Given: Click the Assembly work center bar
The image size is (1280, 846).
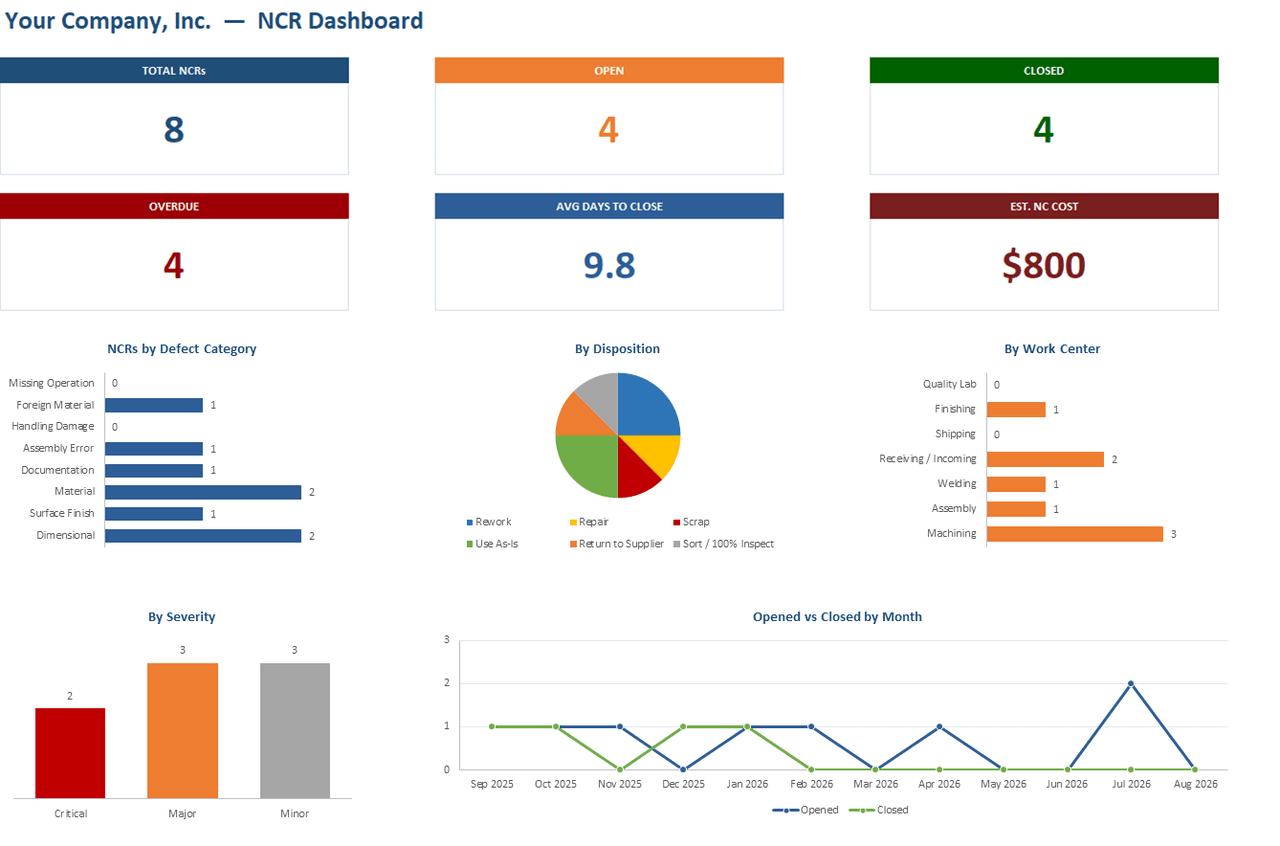Looking at the screenshot, I should (1016, 509).
